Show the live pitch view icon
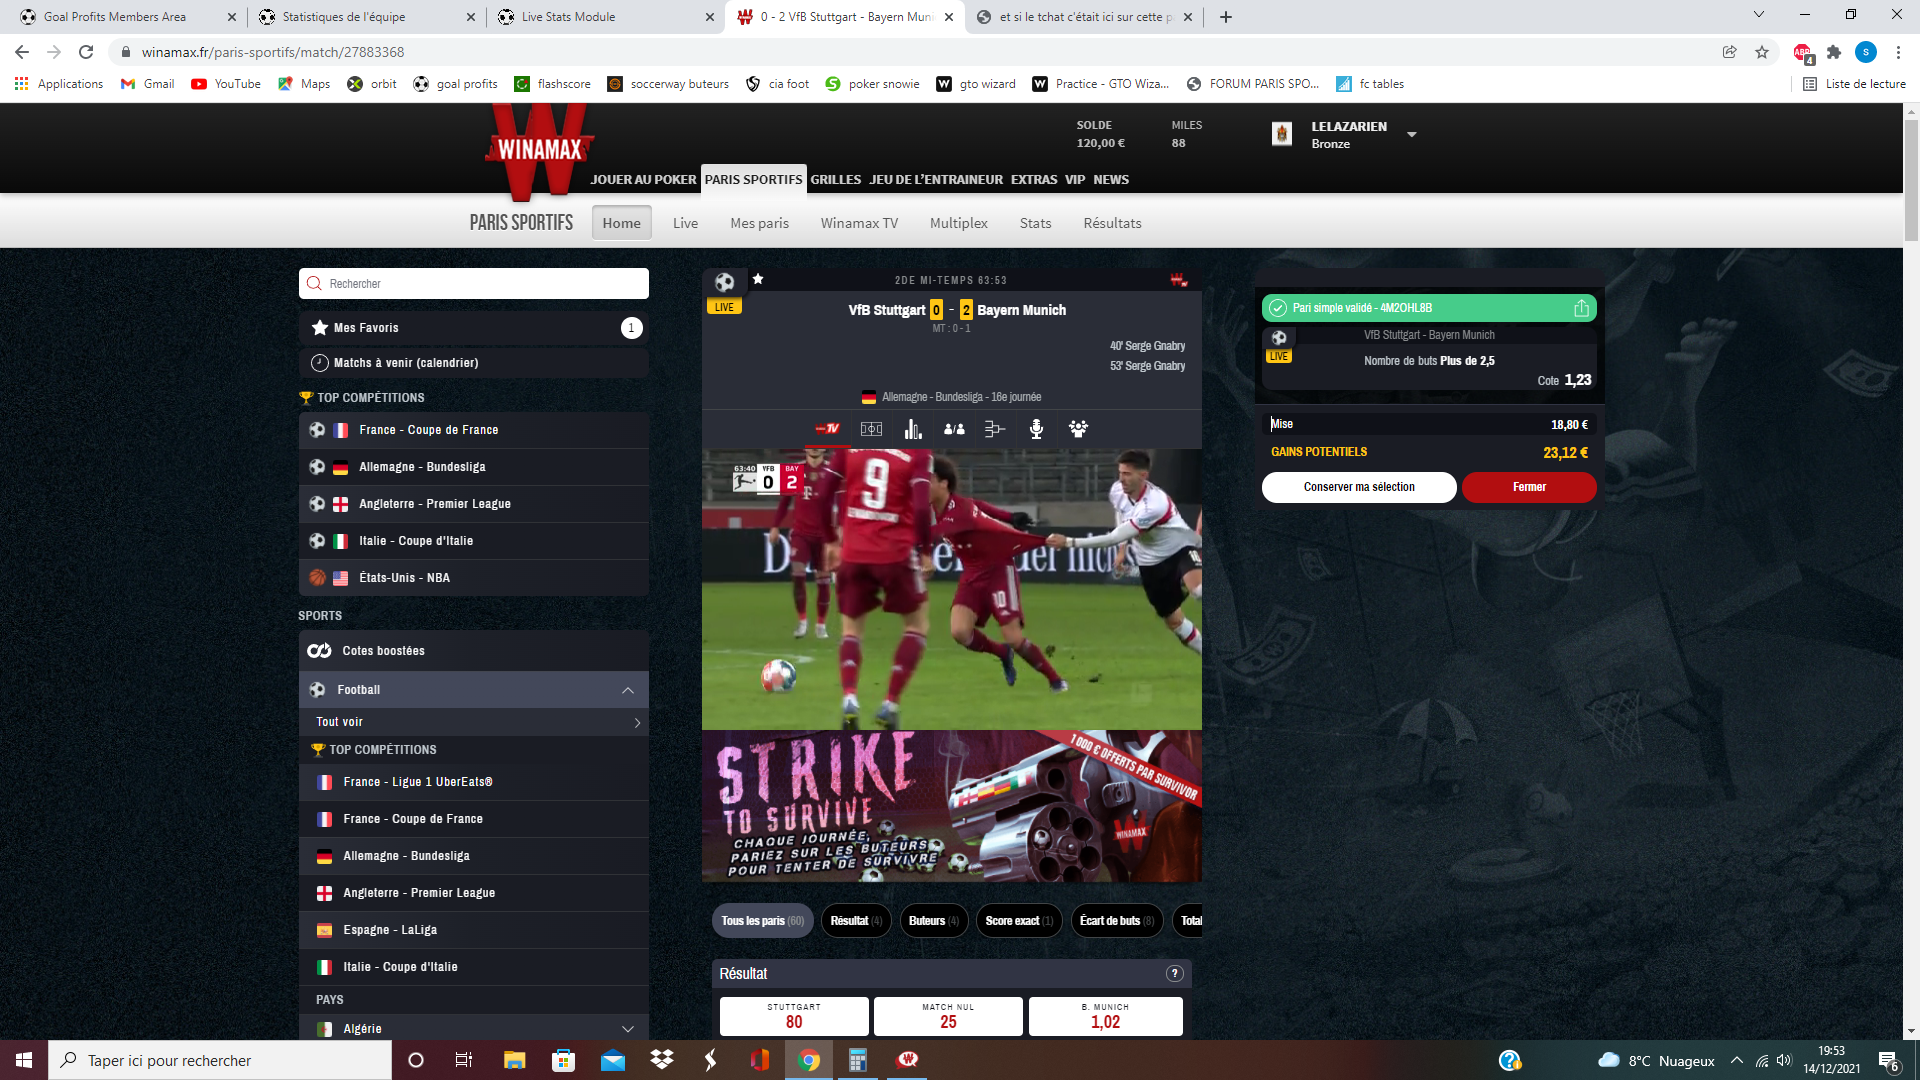Viewport: 1920px width, 1080px height. [871, 429]
